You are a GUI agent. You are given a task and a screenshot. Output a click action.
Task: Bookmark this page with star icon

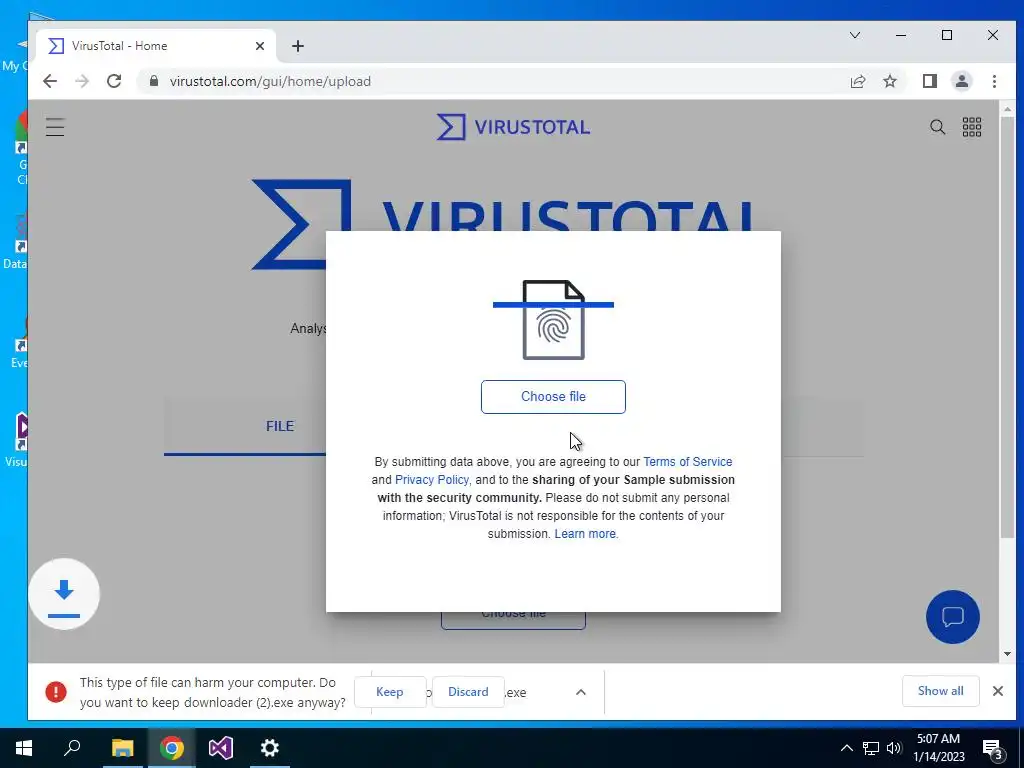(890, 81)
